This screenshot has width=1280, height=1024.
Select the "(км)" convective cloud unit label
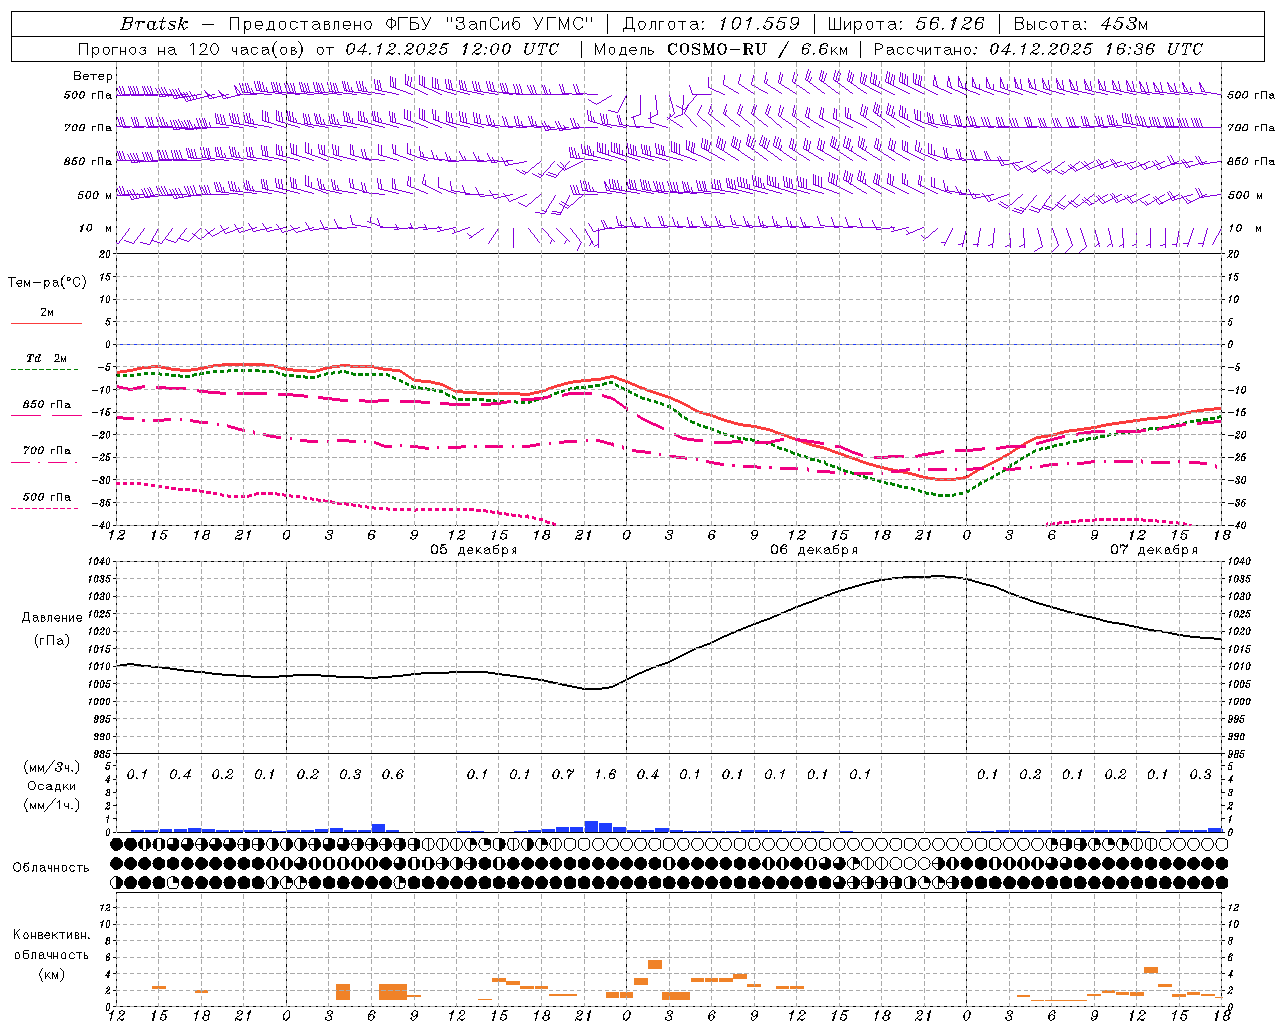51,974
